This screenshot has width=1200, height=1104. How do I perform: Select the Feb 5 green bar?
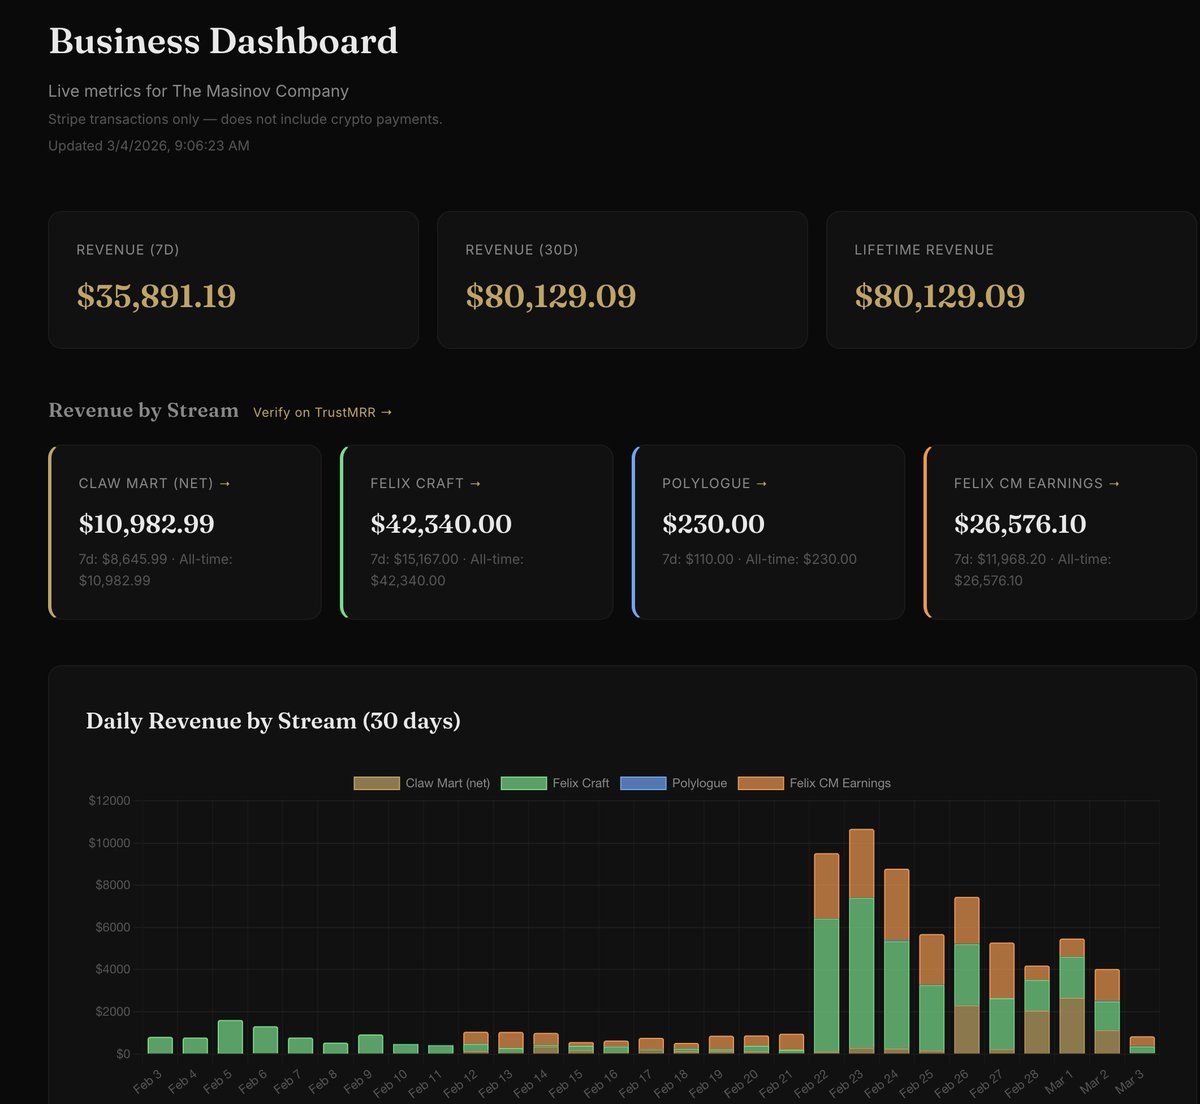(230, 1036)
